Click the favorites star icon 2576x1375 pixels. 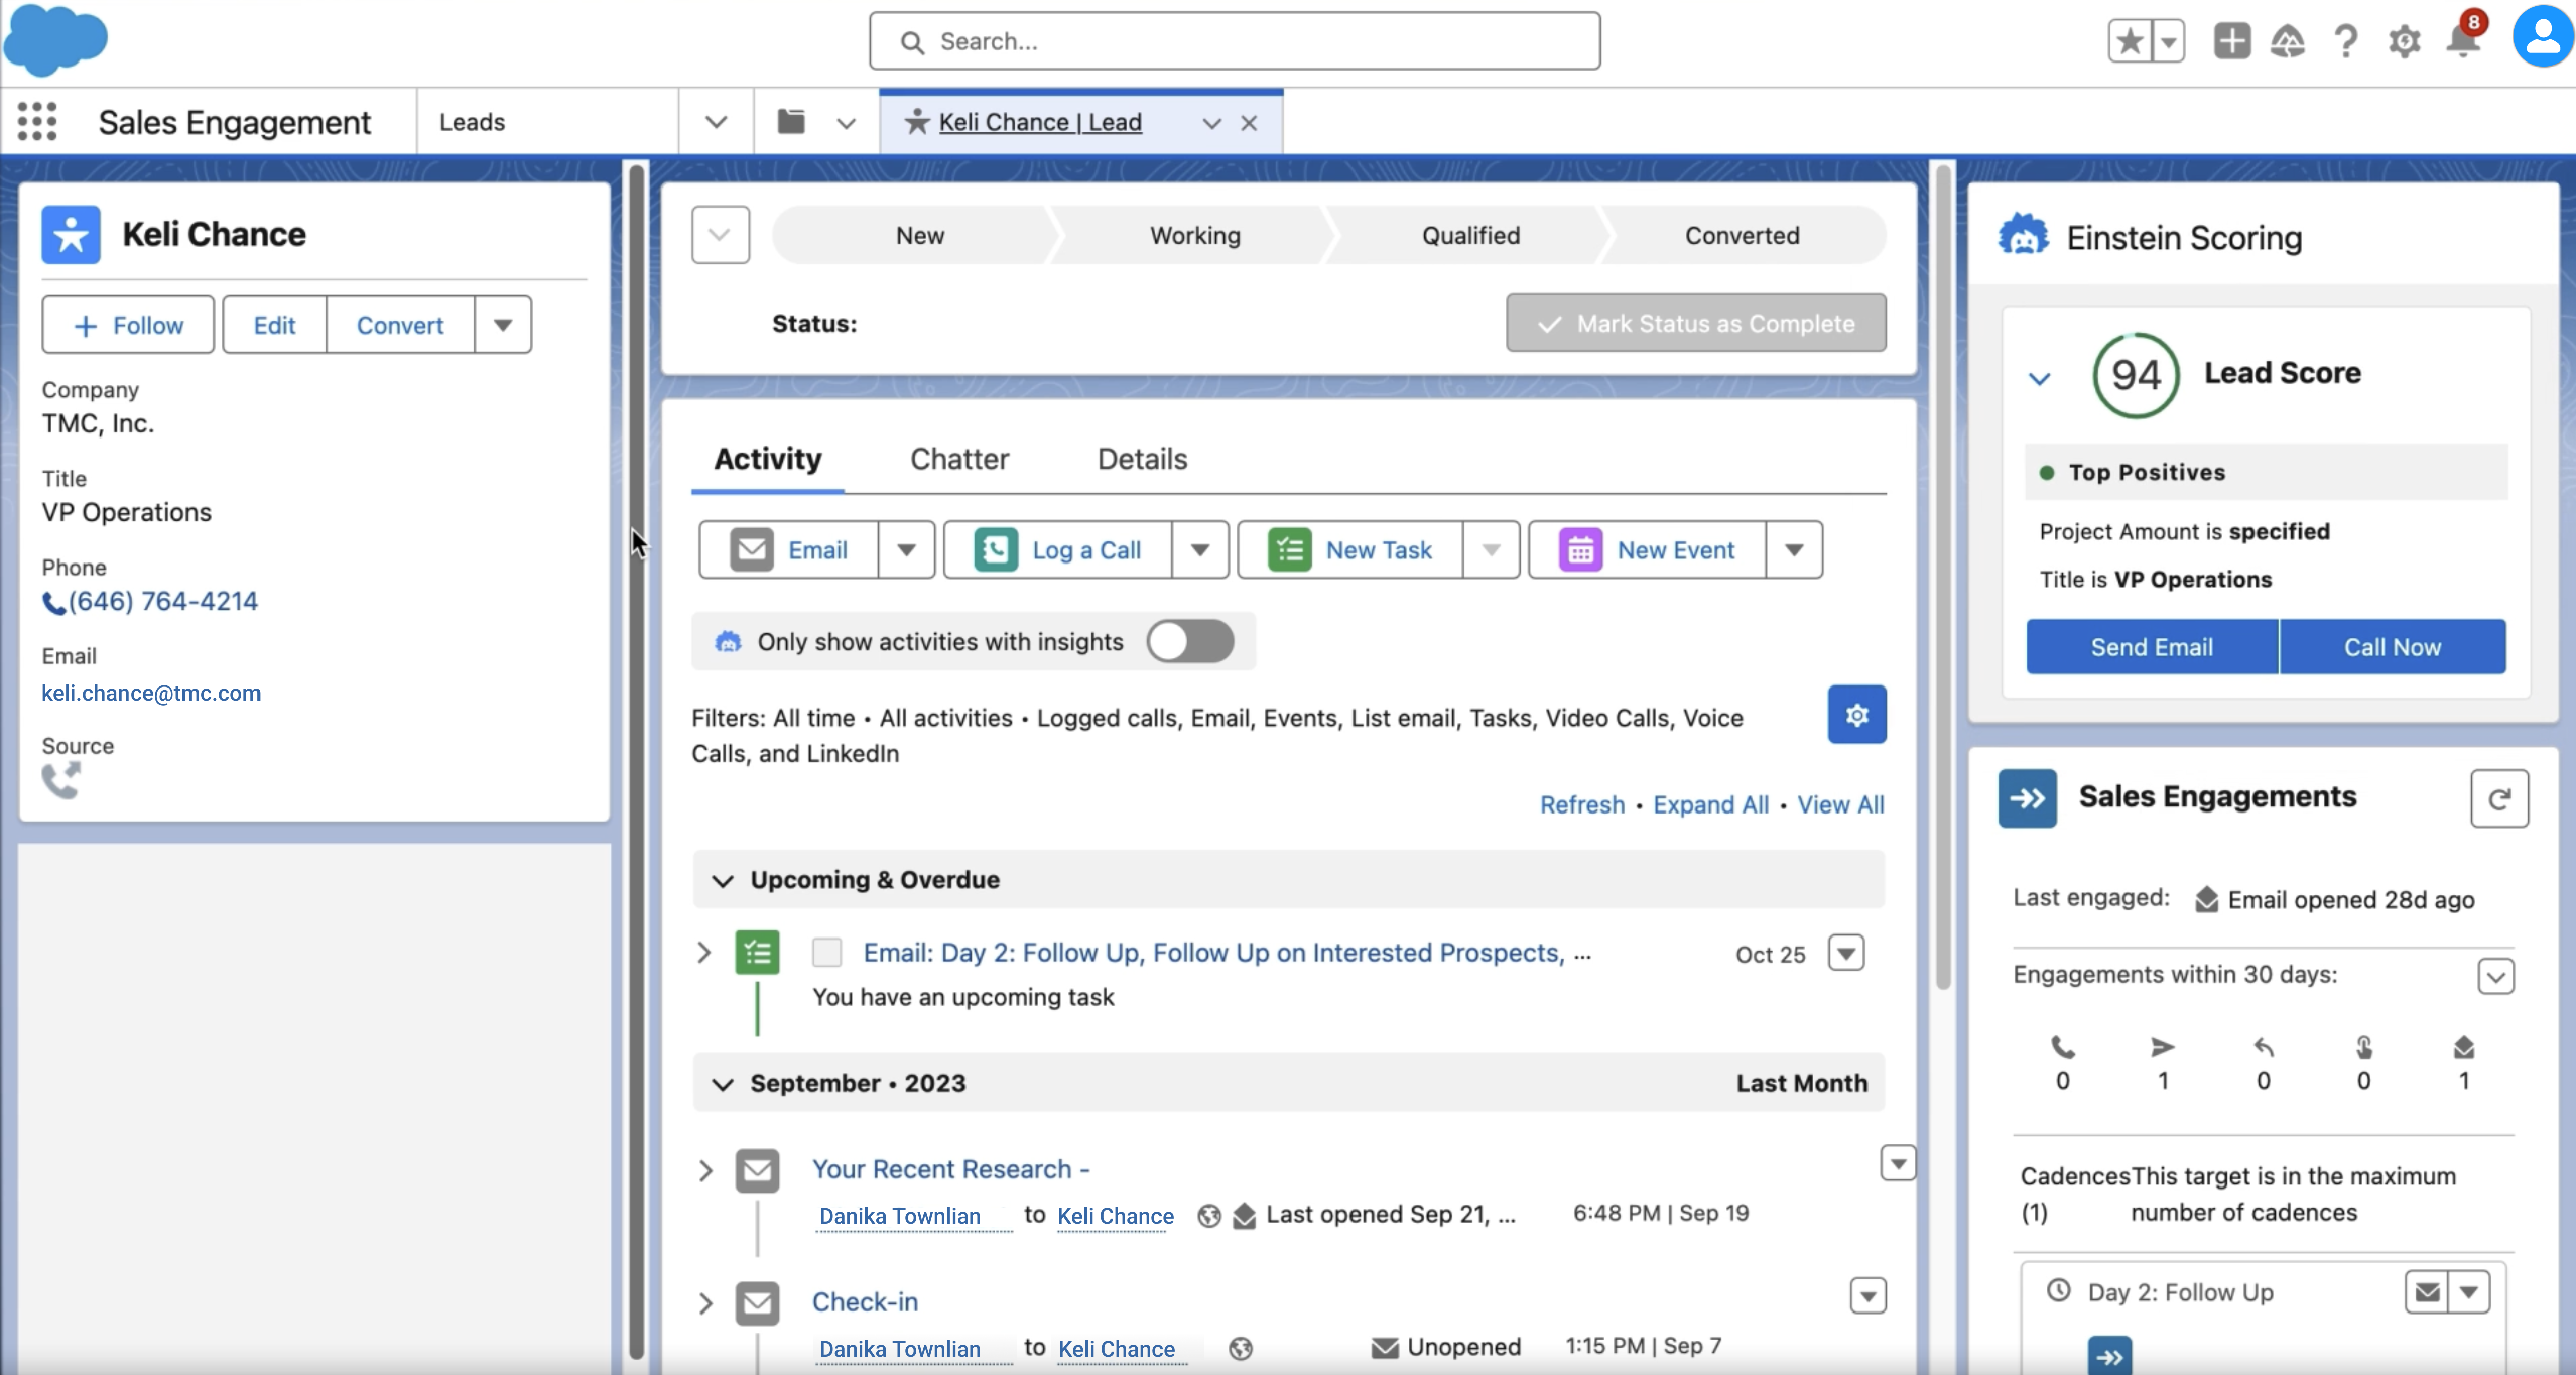[2130, 41]
